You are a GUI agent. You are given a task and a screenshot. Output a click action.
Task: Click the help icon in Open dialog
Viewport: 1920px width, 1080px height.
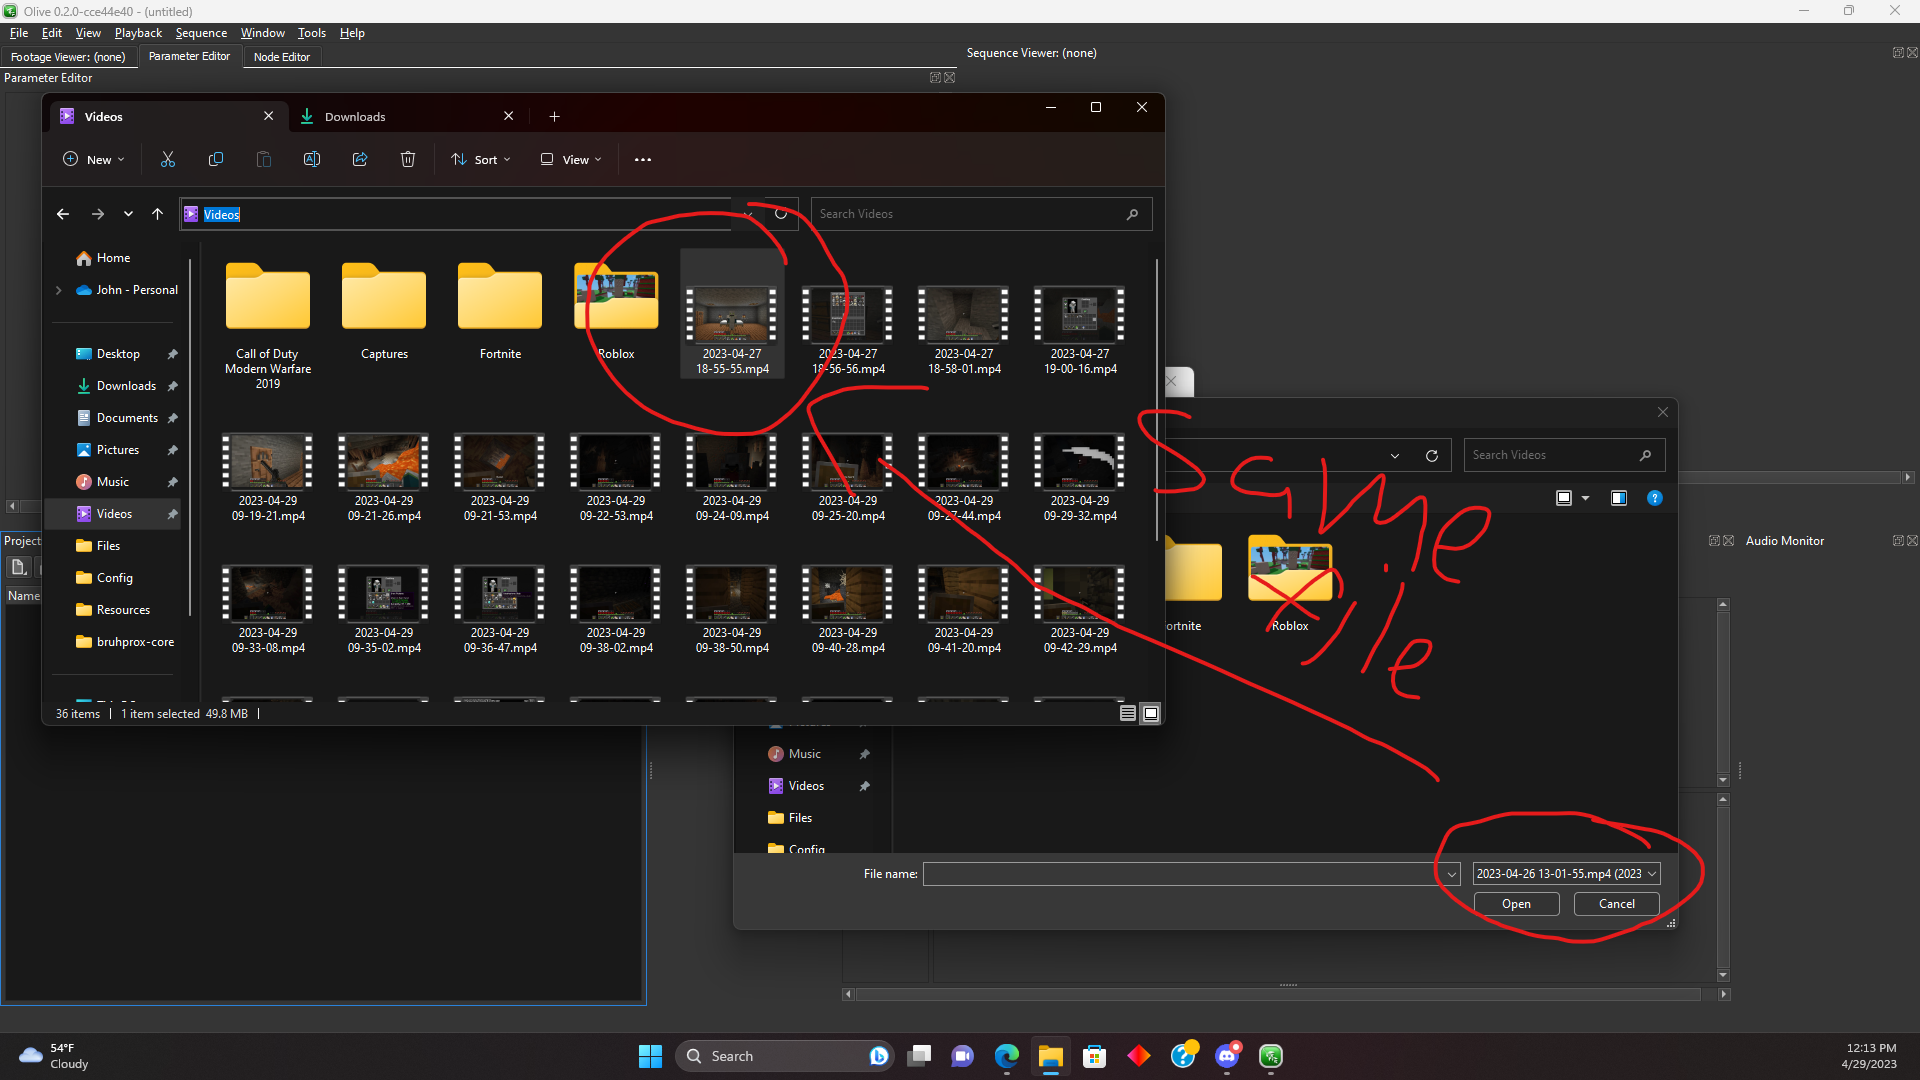click(1655, 498)
